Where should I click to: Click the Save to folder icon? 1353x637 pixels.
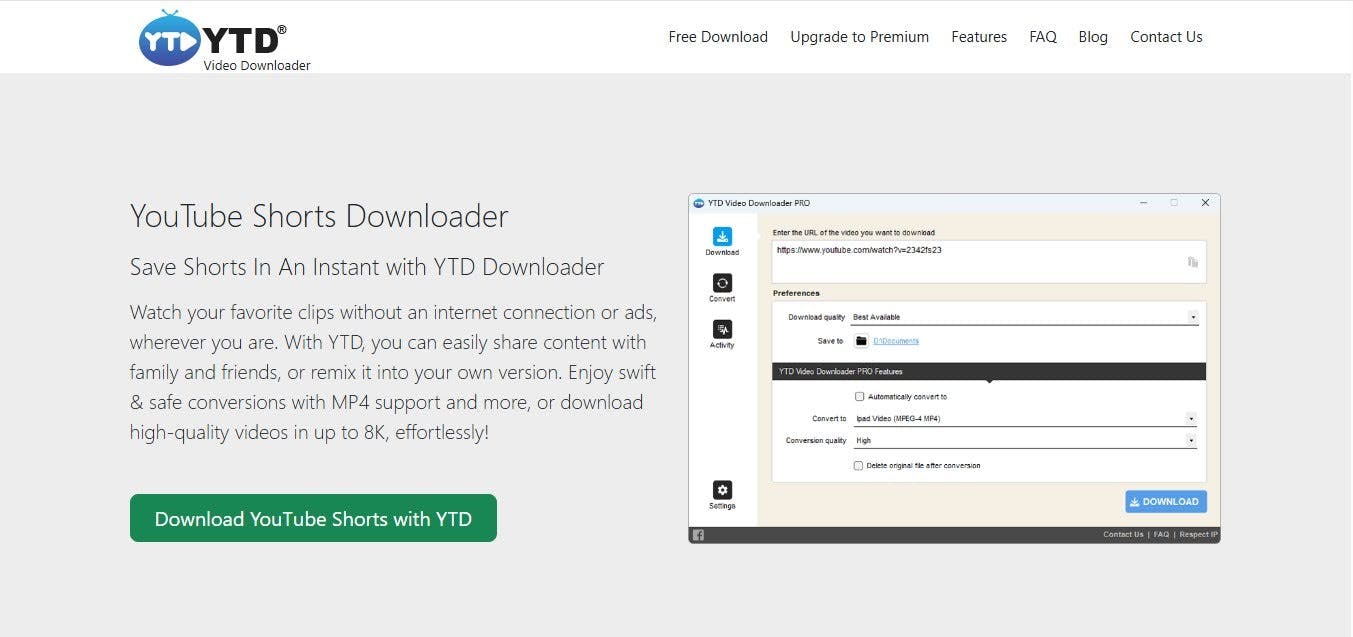click(x=861, y=341)
